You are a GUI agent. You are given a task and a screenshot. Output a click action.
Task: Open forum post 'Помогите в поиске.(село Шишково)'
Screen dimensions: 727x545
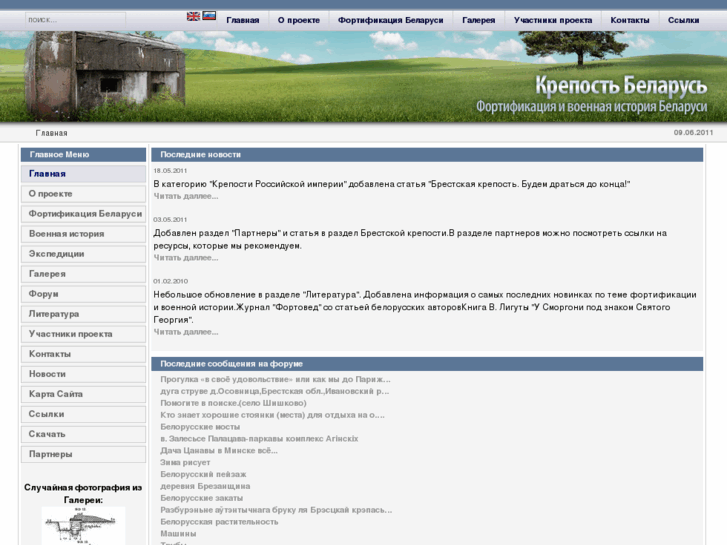pos(233,403)
